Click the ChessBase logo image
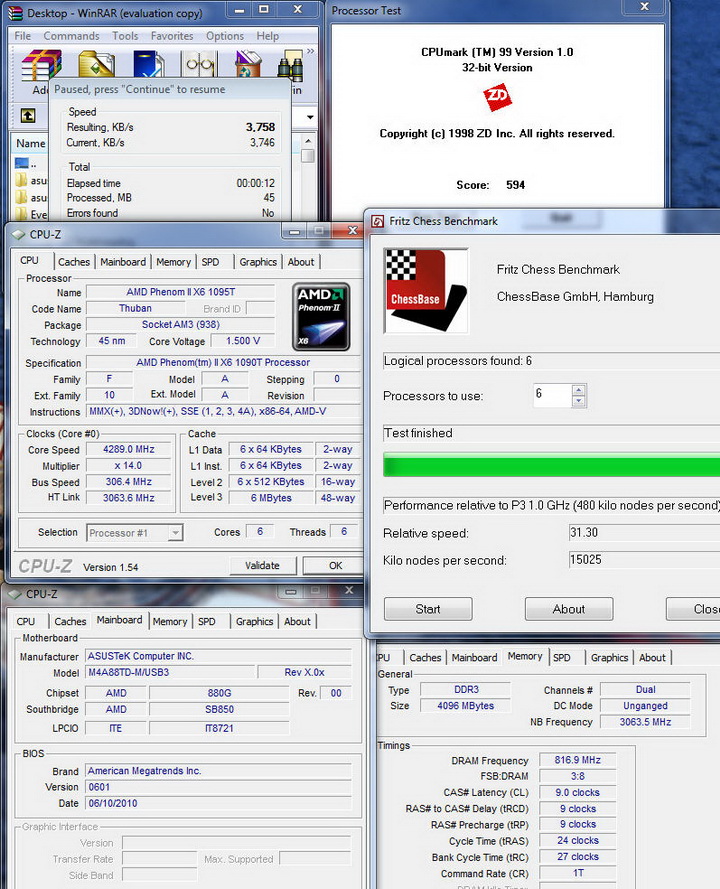Screen dimensions: 720x889 point(426,291)
